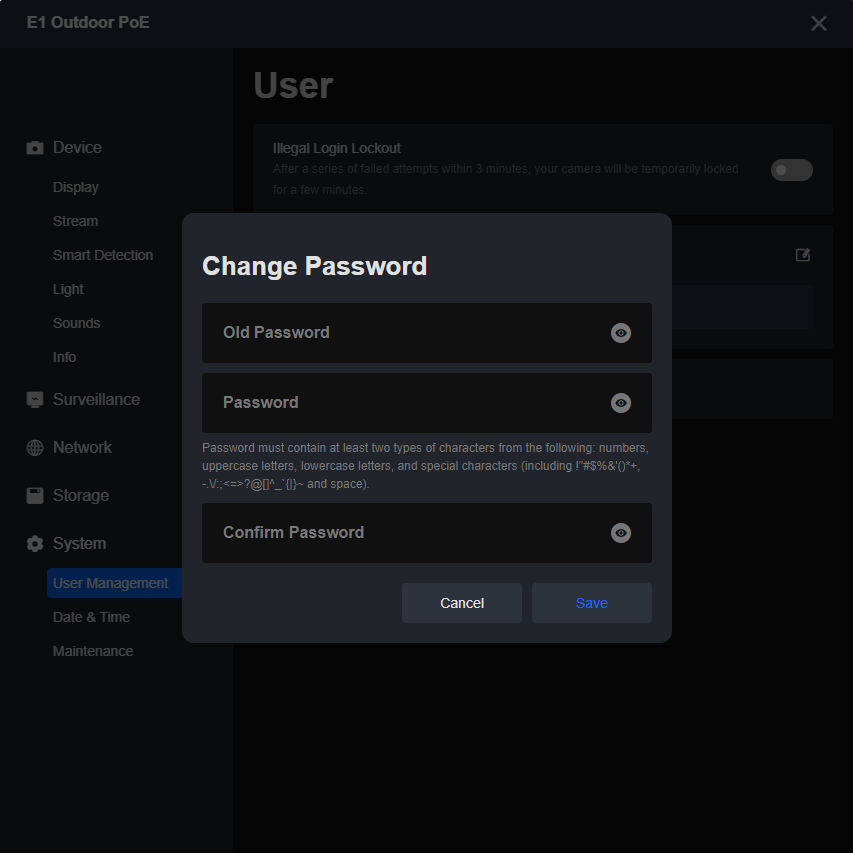Expand the Surveillance section

pos(96,399)
